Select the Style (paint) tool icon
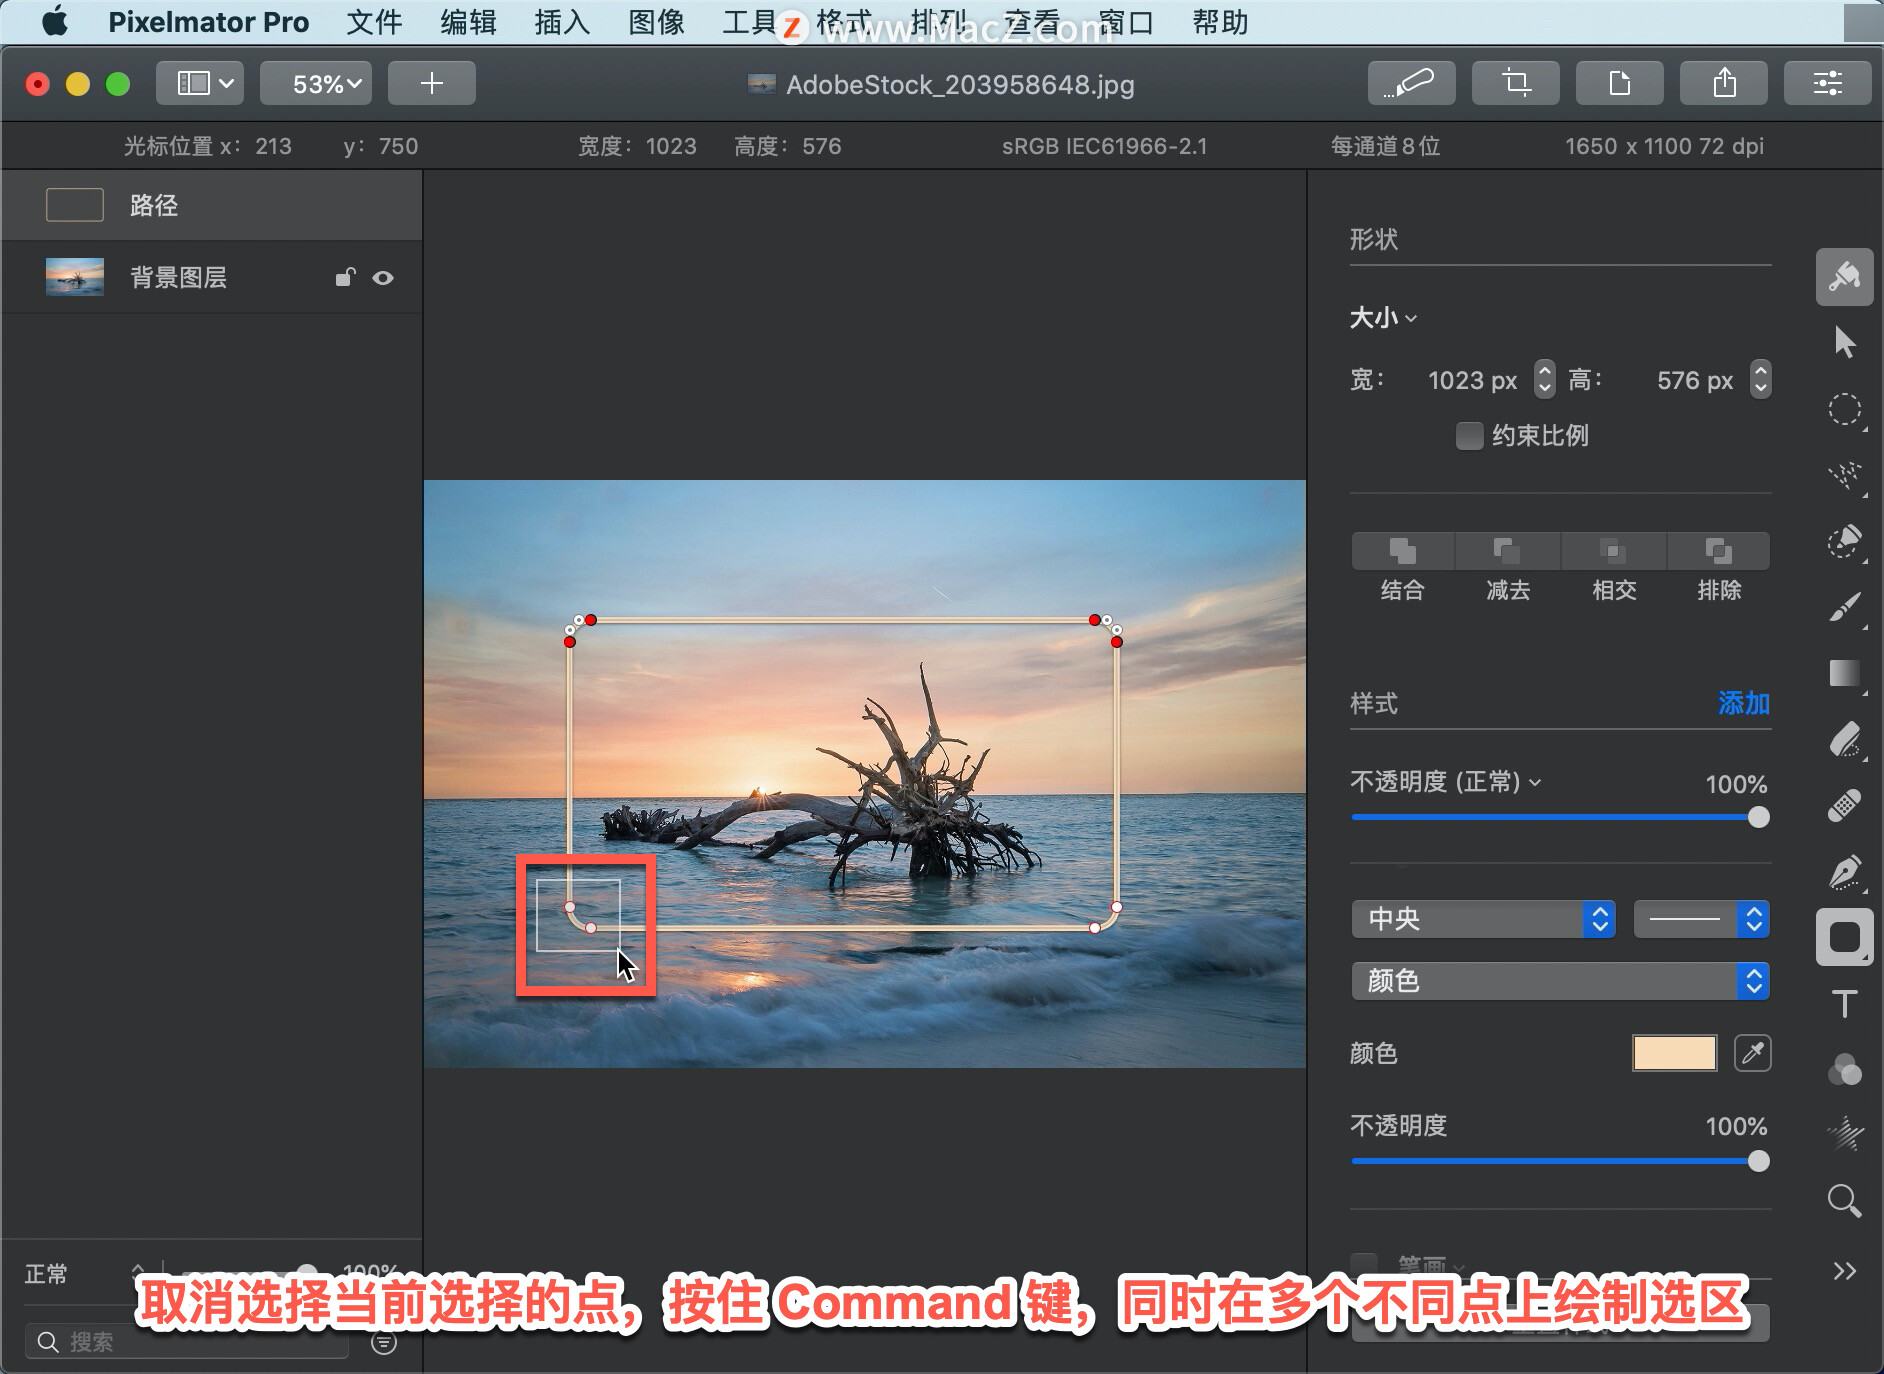Screen dimensions: 1884x1374 [x=1844, y=277]
